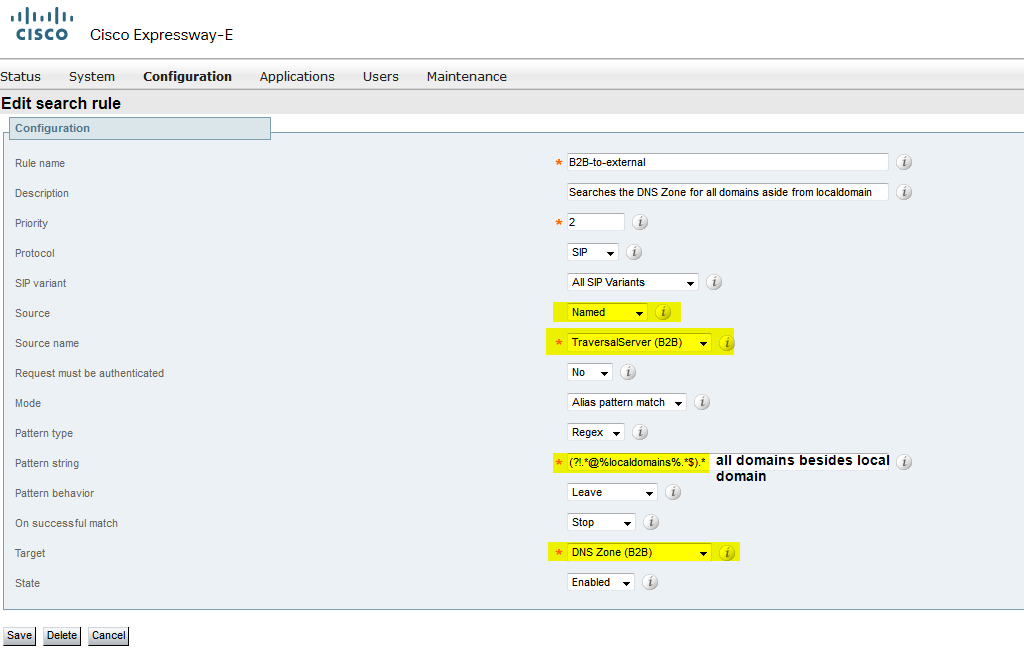The height and width of the screenshot is (664, 1024).
Task: Click the 'Pattern string' label
Action: tap(47, 463)
